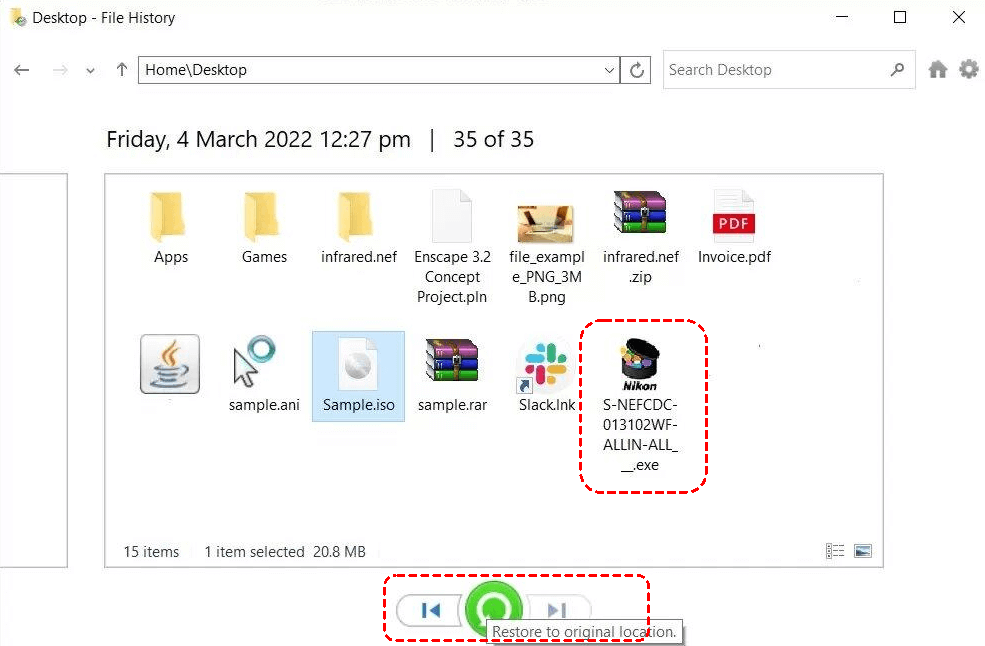
Task: Select the sample.ani cursor file
Action: point(264,375)
